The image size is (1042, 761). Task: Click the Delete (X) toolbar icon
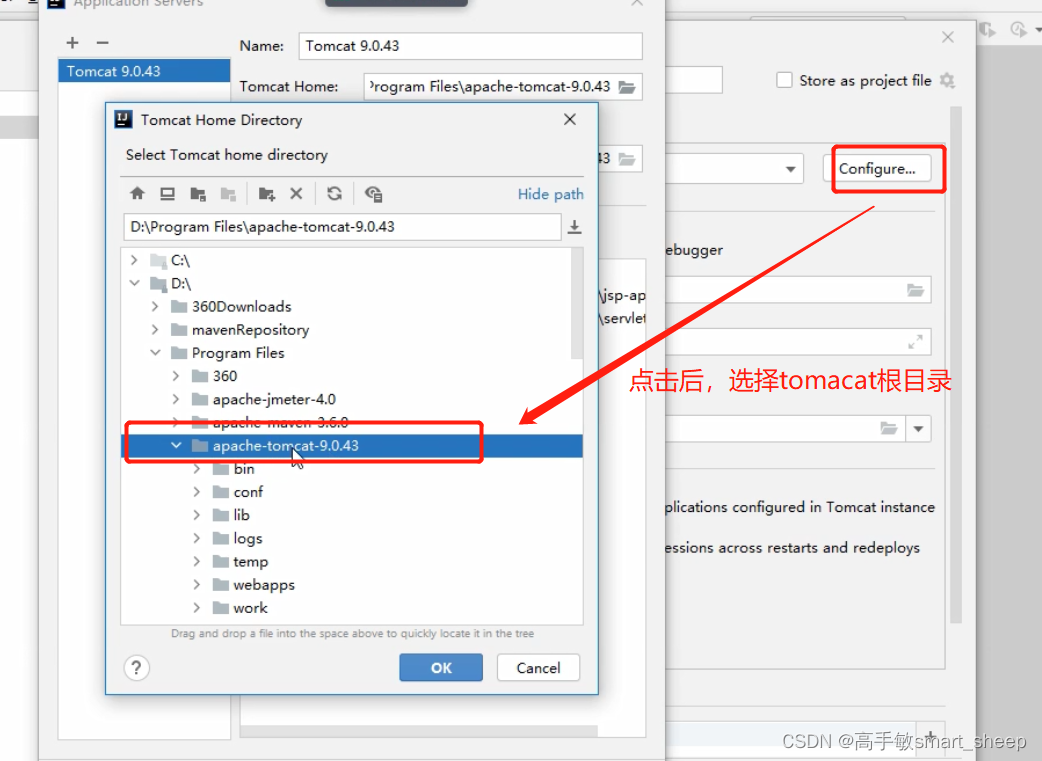tap(296, 193)
